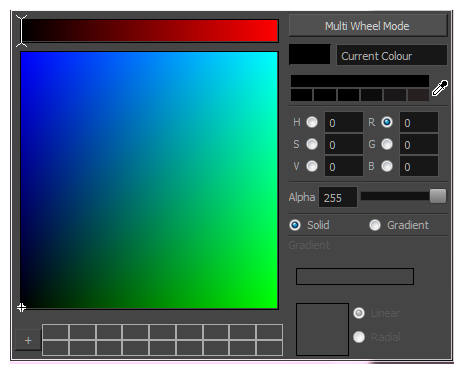Click the plus button to add swatch
Image resolution: width=464 pixels, height=374 pixels.
[x=28, y=341]
